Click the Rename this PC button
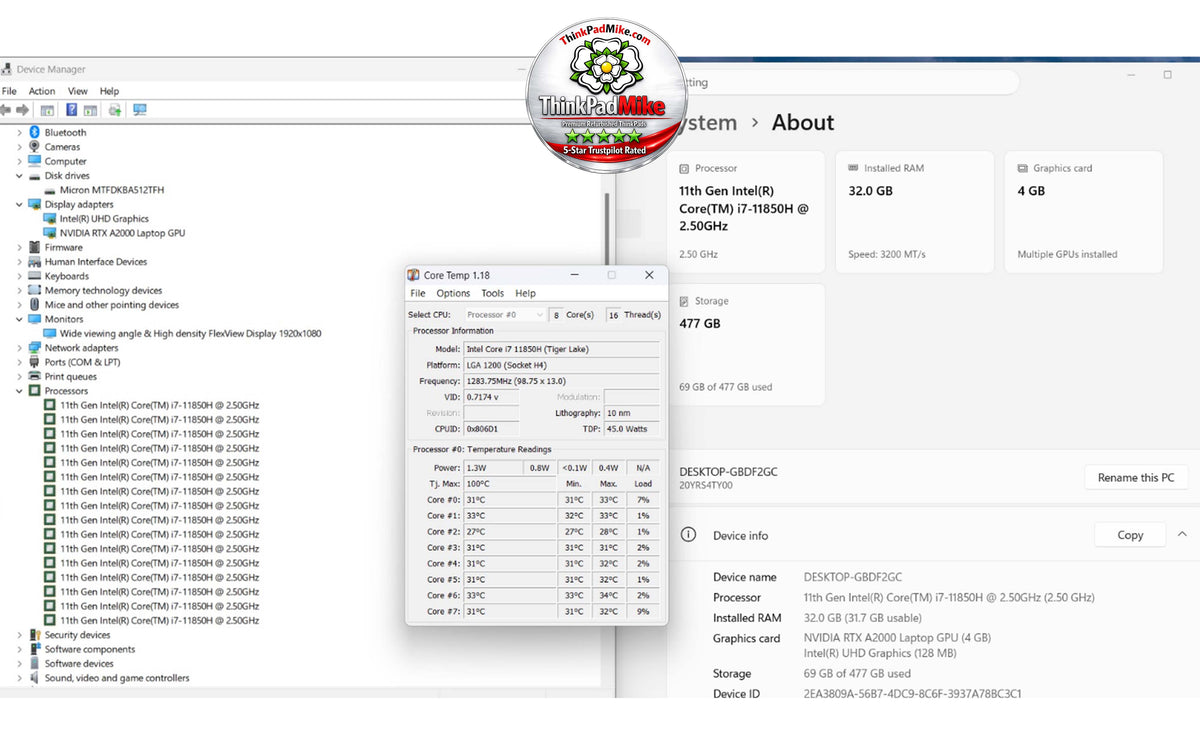 click(1136, 477)
